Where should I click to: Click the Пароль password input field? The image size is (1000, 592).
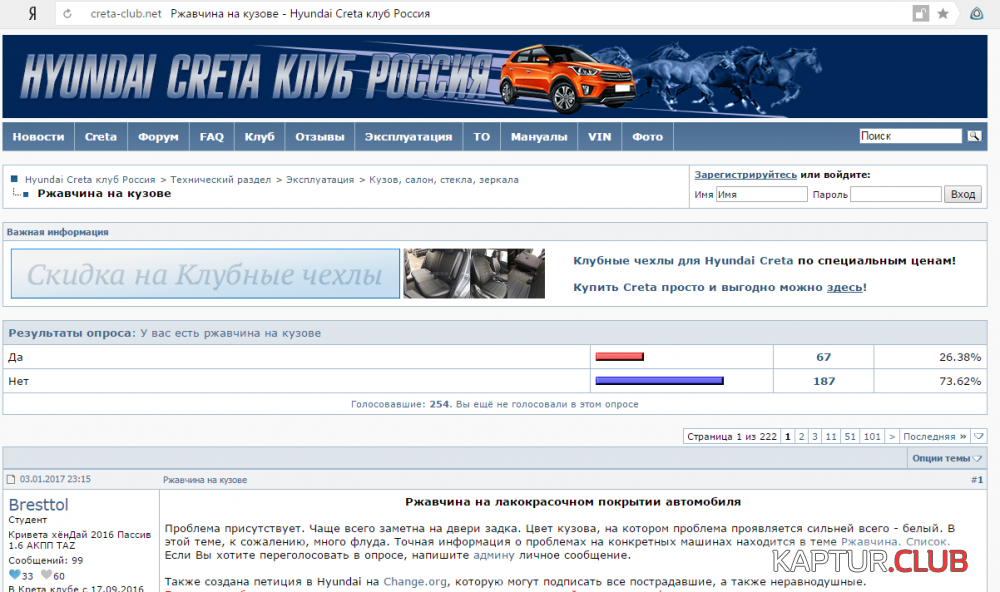[x=895, y=195]
